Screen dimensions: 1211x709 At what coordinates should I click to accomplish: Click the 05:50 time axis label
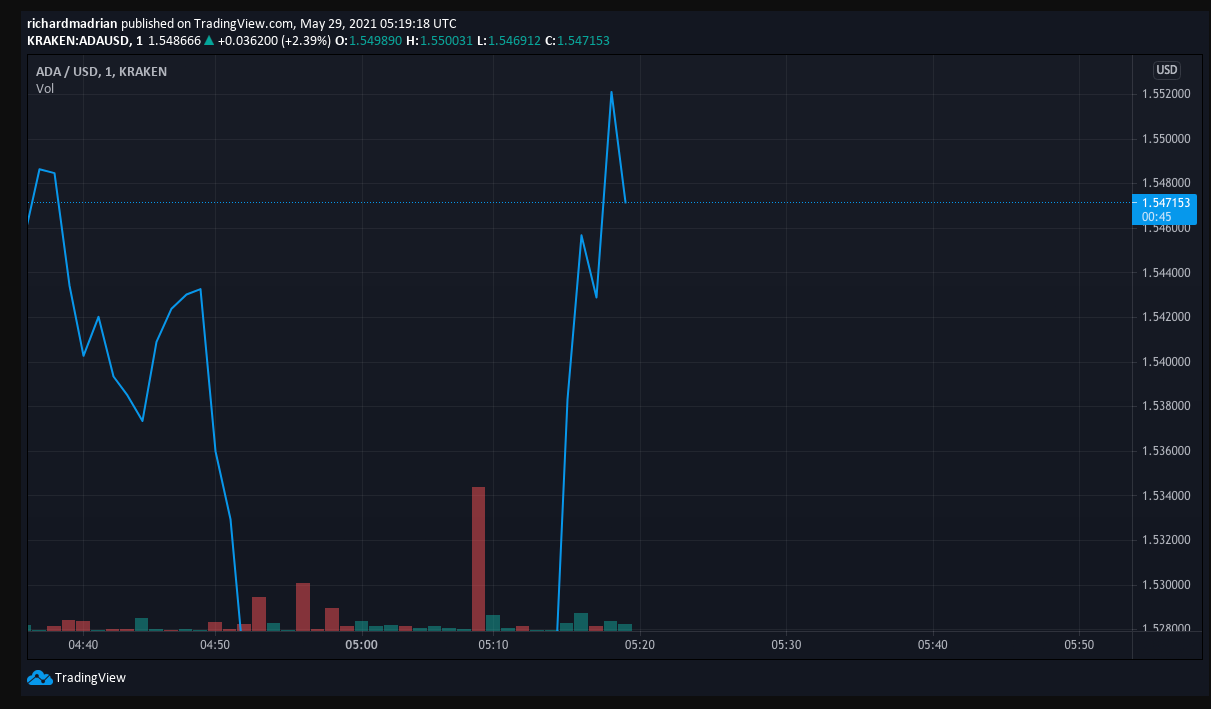tap(1079, 645)
